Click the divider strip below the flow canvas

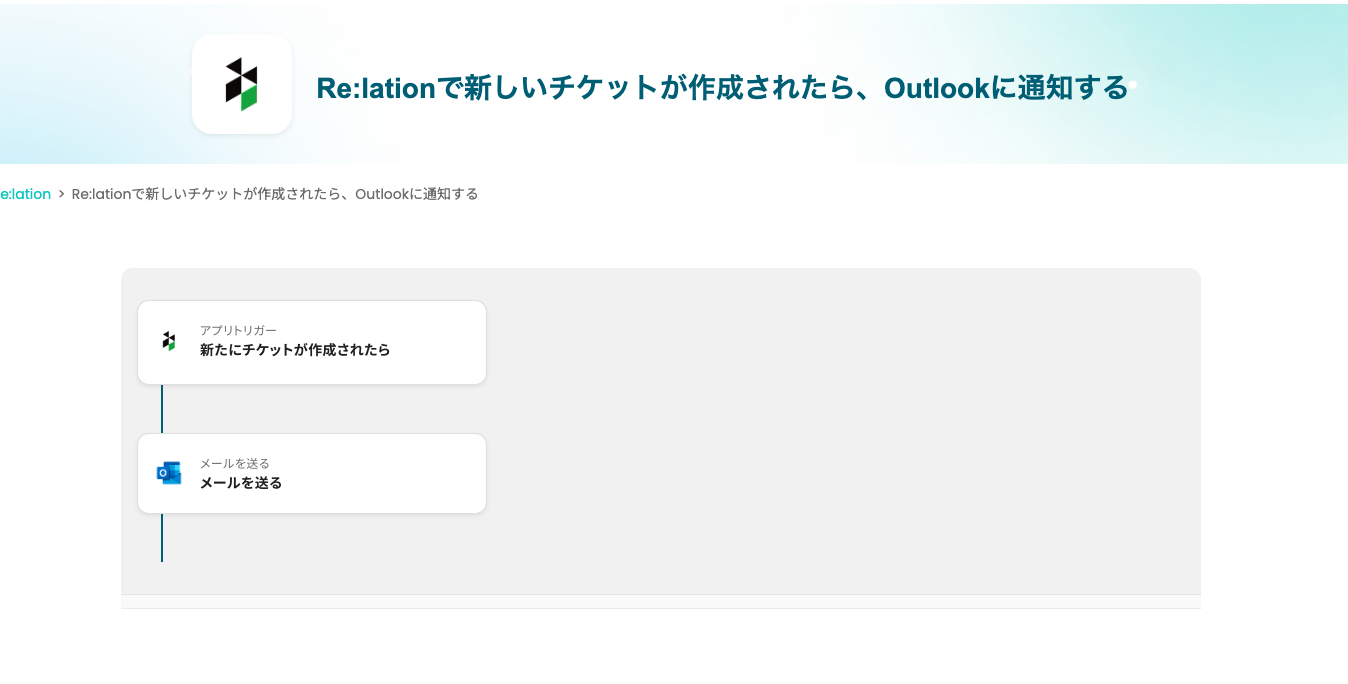point(660,601)
